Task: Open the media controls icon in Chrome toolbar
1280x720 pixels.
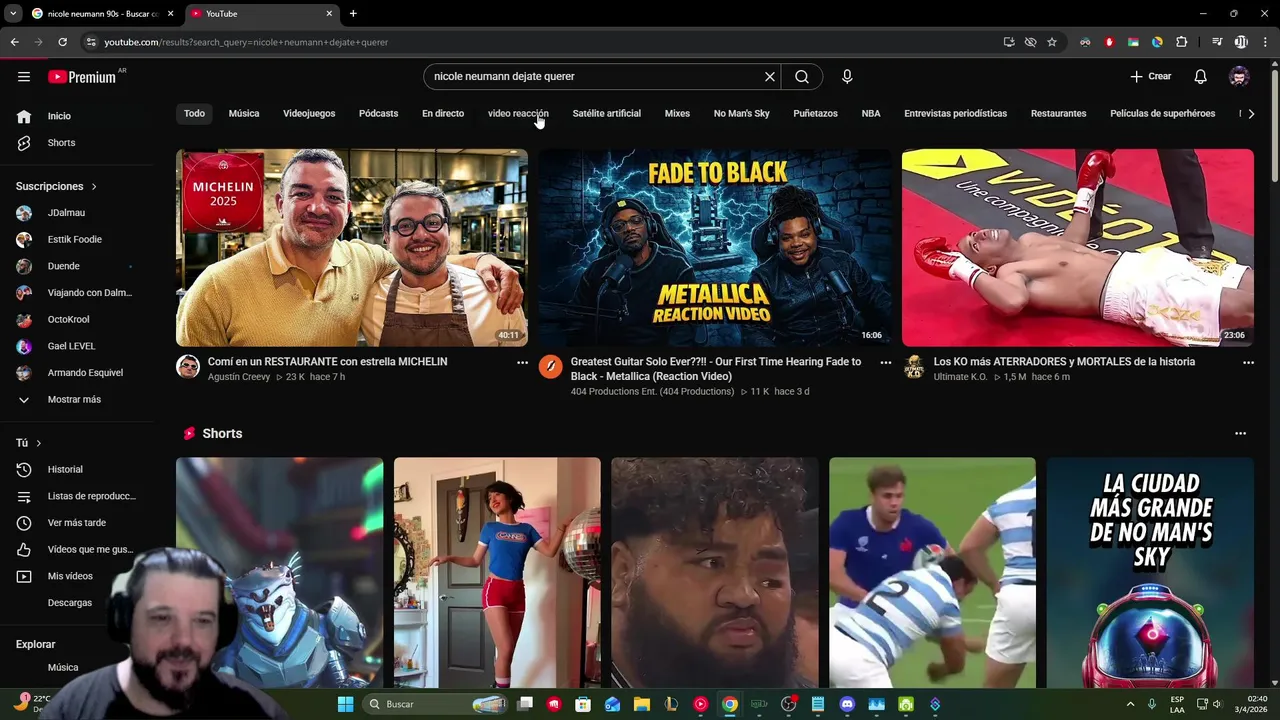Action: point(1217,42)
